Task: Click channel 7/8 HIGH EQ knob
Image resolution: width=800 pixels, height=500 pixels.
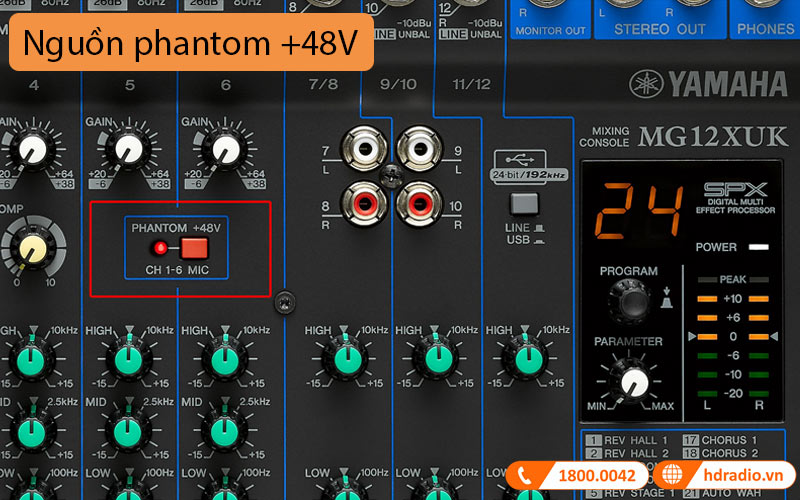Action: pyautogui.click(x=347, y=360)
